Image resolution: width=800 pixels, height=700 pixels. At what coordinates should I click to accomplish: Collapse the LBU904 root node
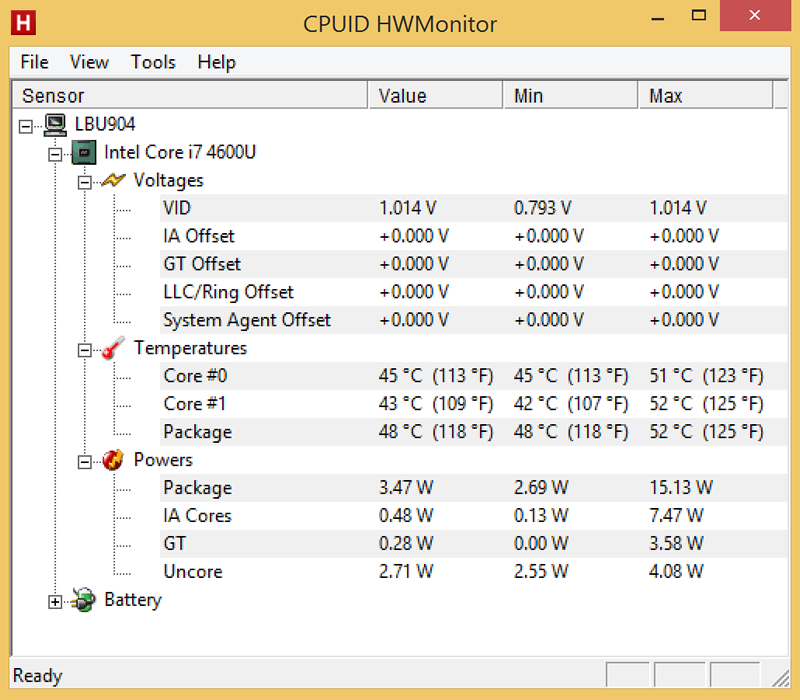[26, 126]
